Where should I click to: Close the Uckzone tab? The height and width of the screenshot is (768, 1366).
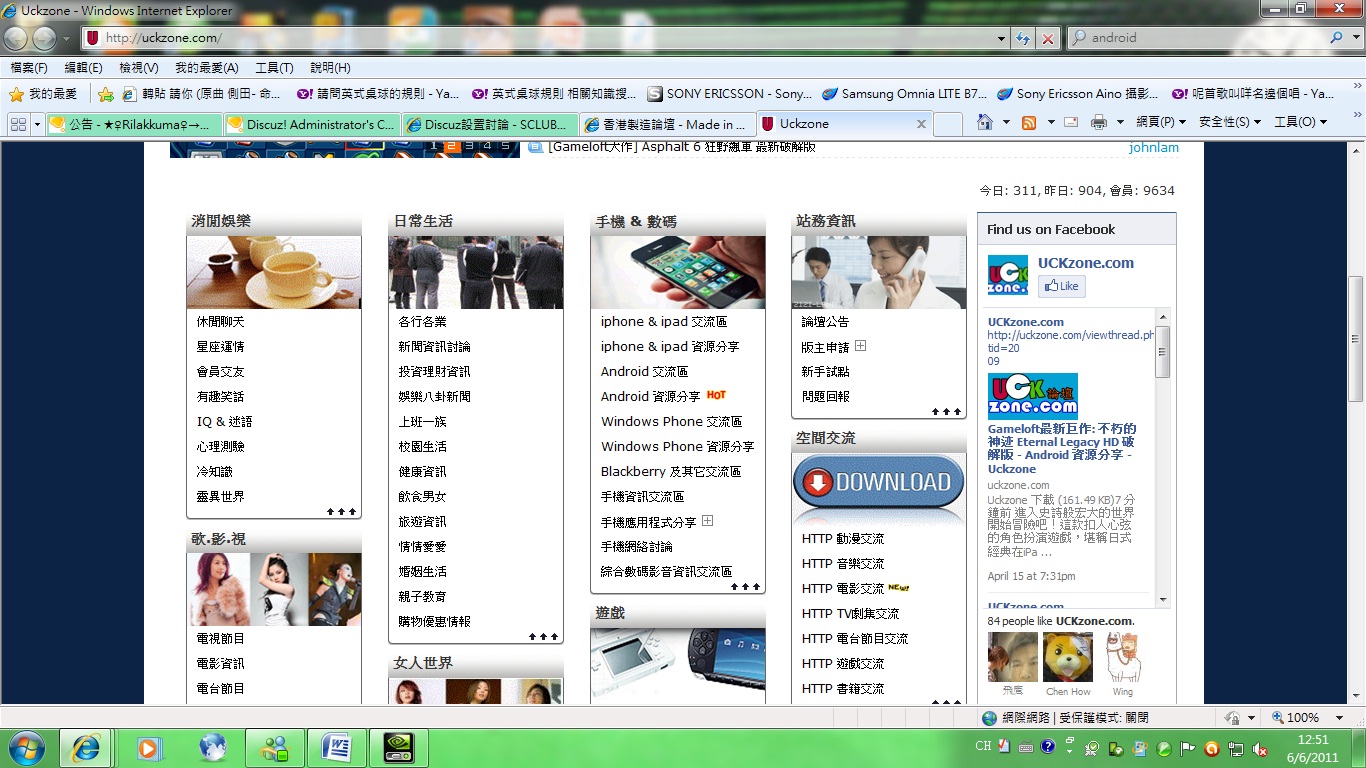click(x=921, y=124)
